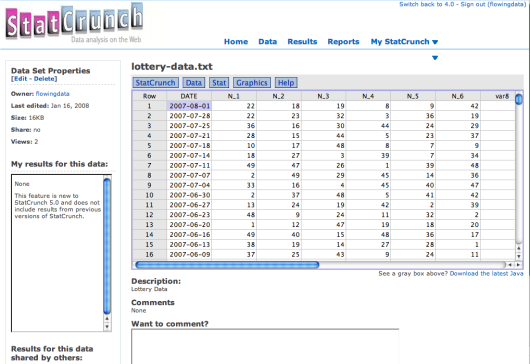Click data table scroll right arrow

[518, 265]
